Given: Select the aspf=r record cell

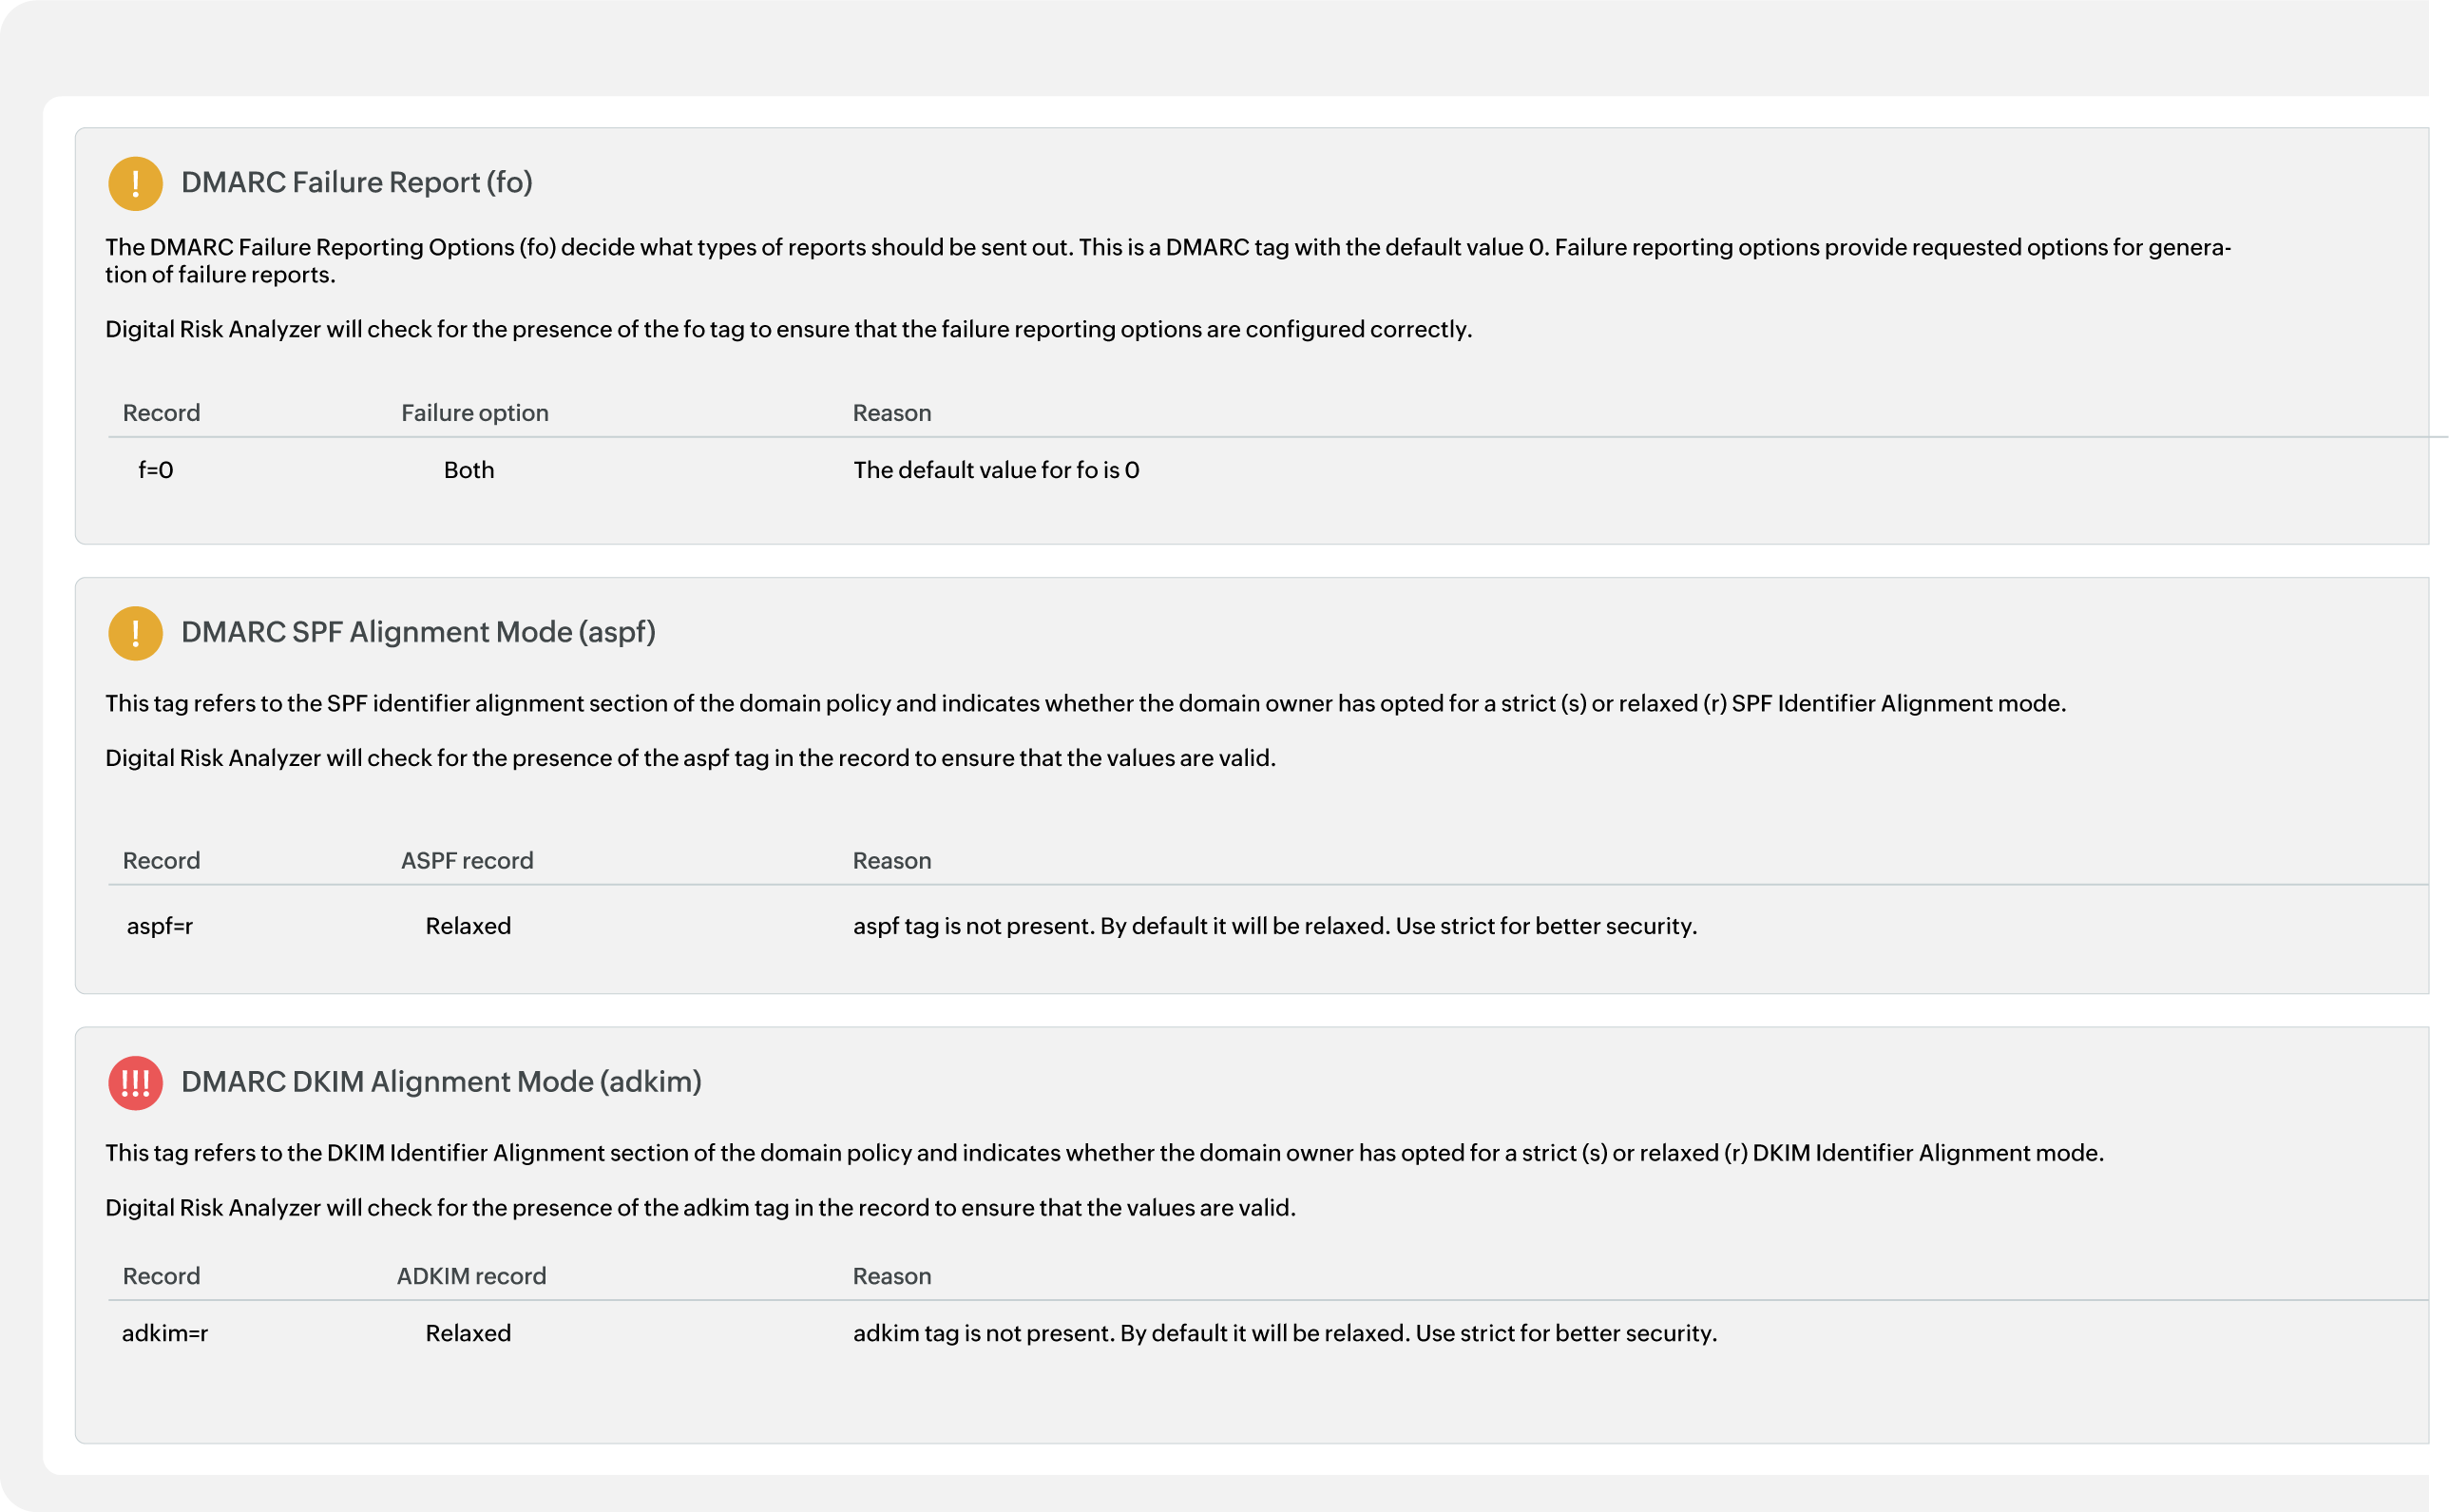Looking at the screenshot, I should (x=160, y=926).
